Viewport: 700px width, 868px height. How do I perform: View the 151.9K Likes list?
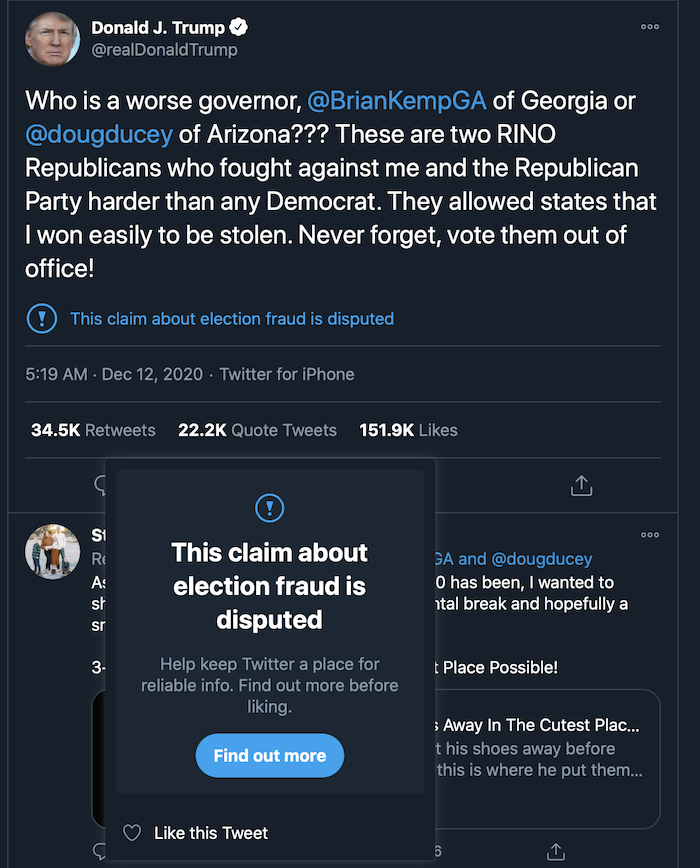(x=408, y=430)
